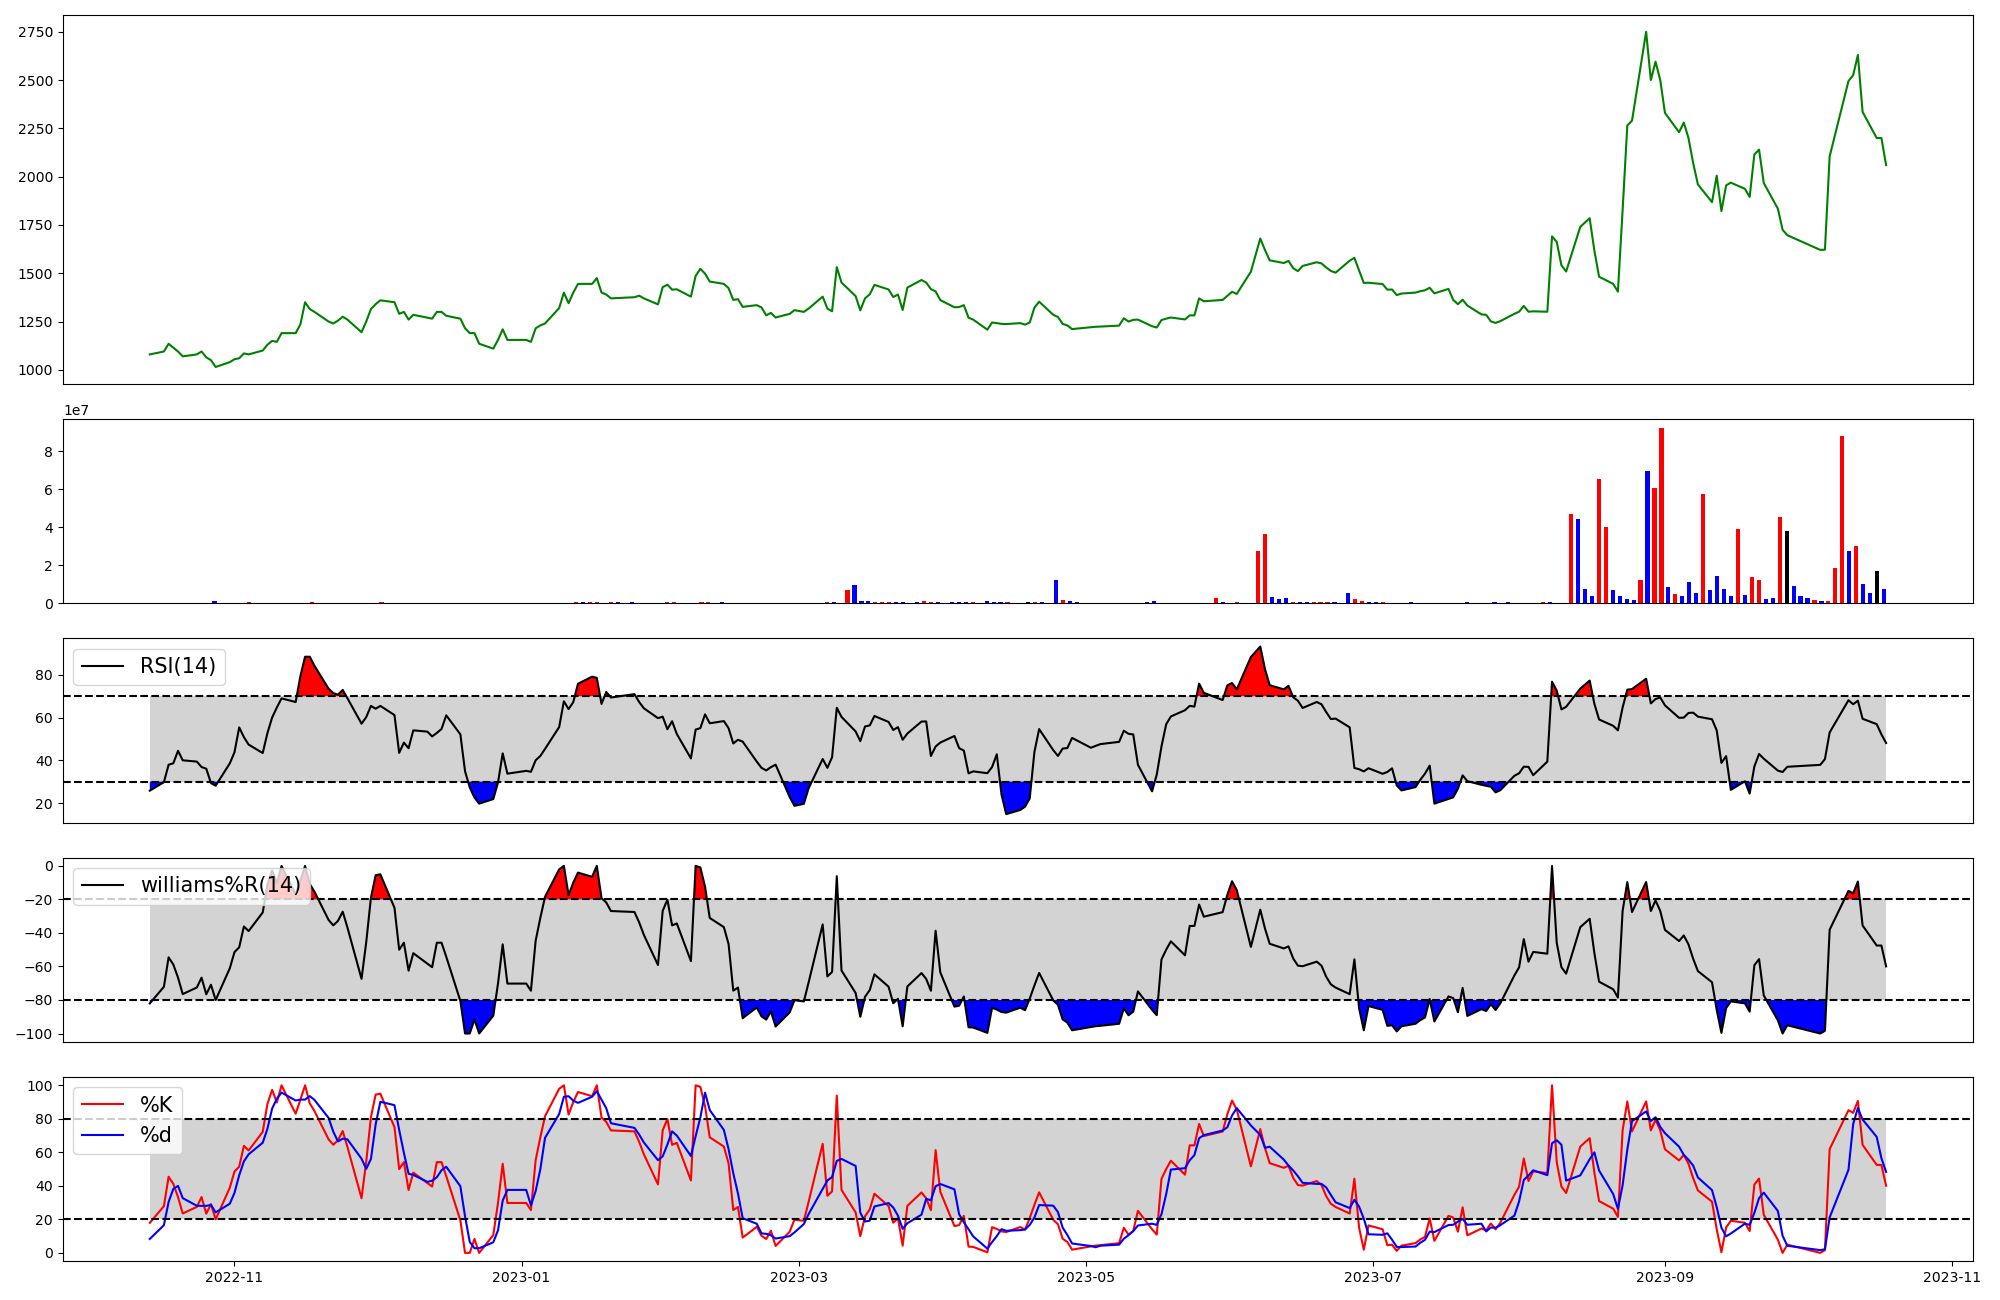
Task: Click the 2023-01 x-axis date label
Action: click(x=521, y=1277)
